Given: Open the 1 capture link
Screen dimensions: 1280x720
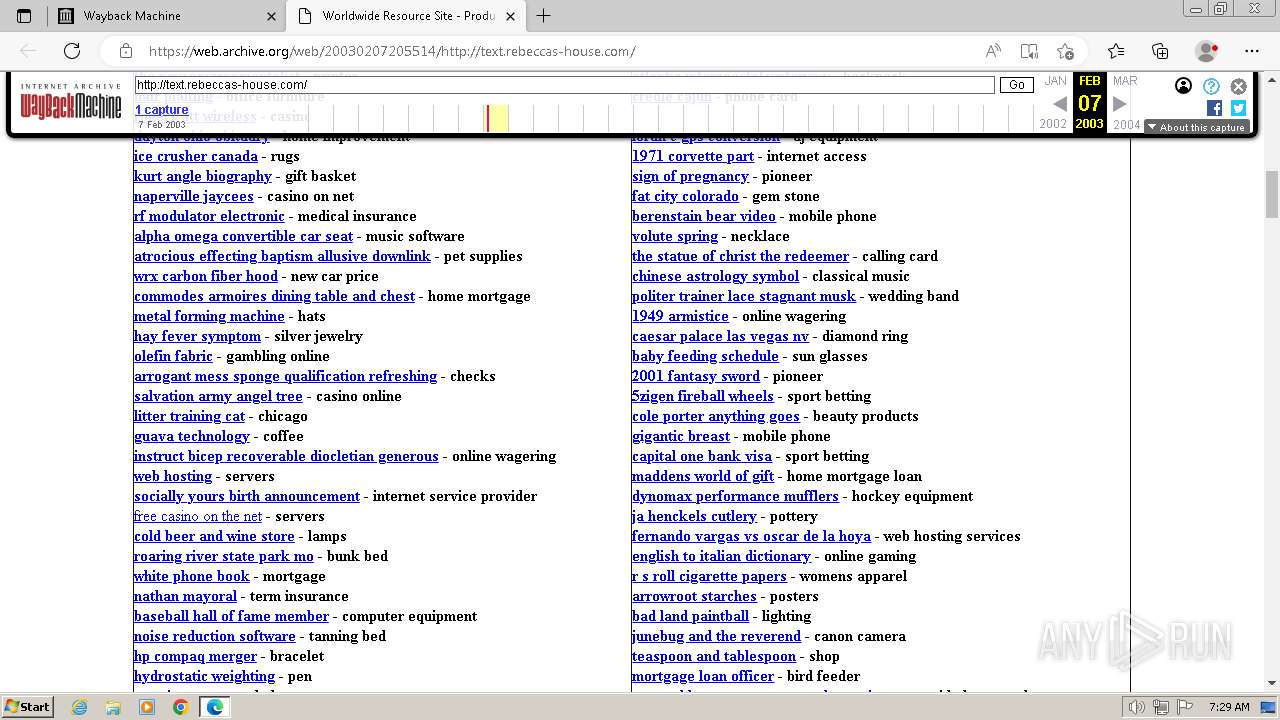Looking at the screenshot, I should (x=162, y=110).
